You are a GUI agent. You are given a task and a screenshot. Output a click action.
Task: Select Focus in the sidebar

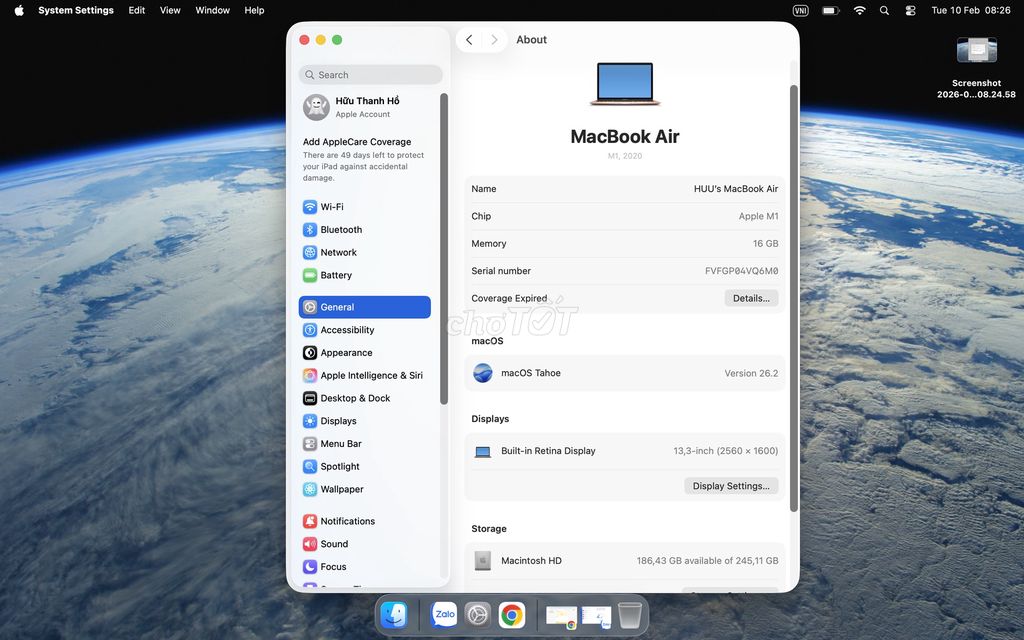click(x=332, y=566)
